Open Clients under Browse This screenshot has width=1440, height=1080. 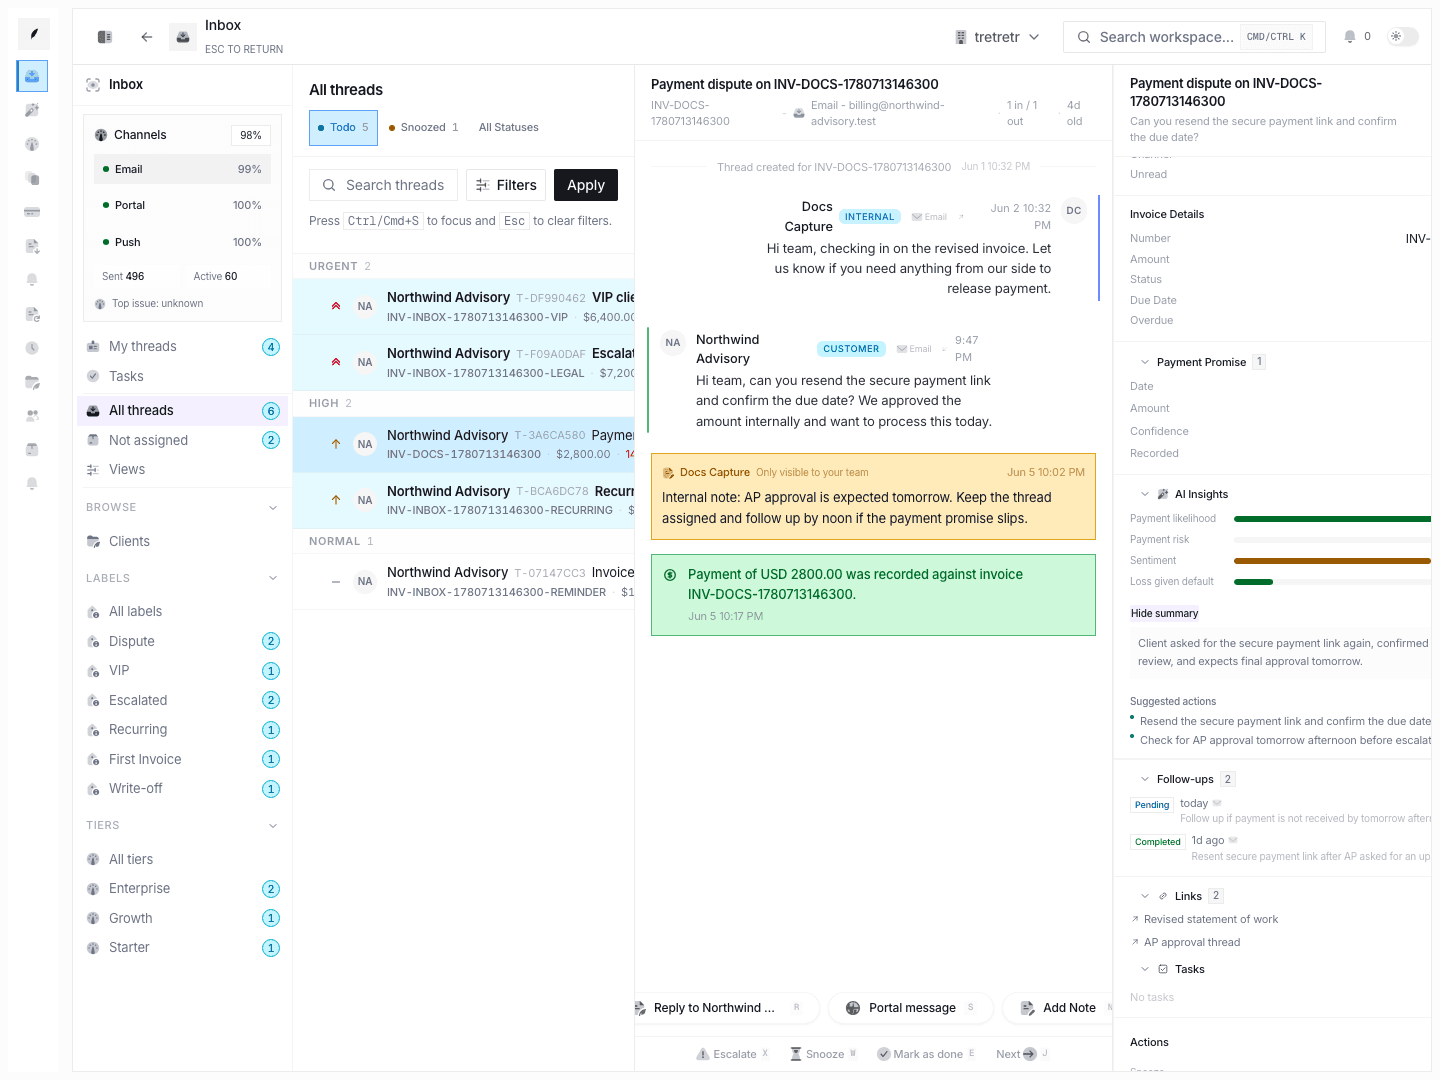pyautogui.click(x=182, y=541)
